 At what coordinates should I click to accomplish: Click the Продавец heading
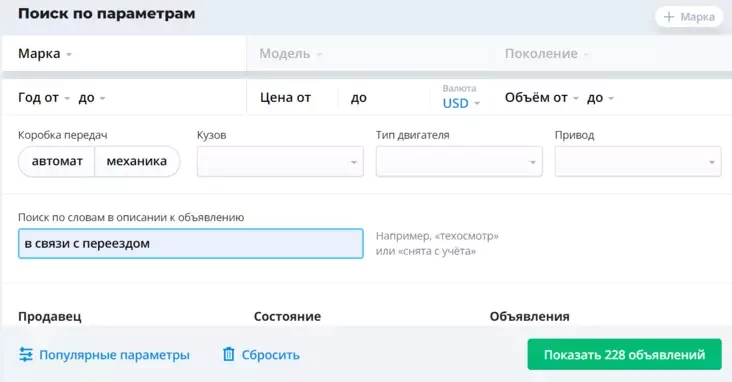click(49, 317)
